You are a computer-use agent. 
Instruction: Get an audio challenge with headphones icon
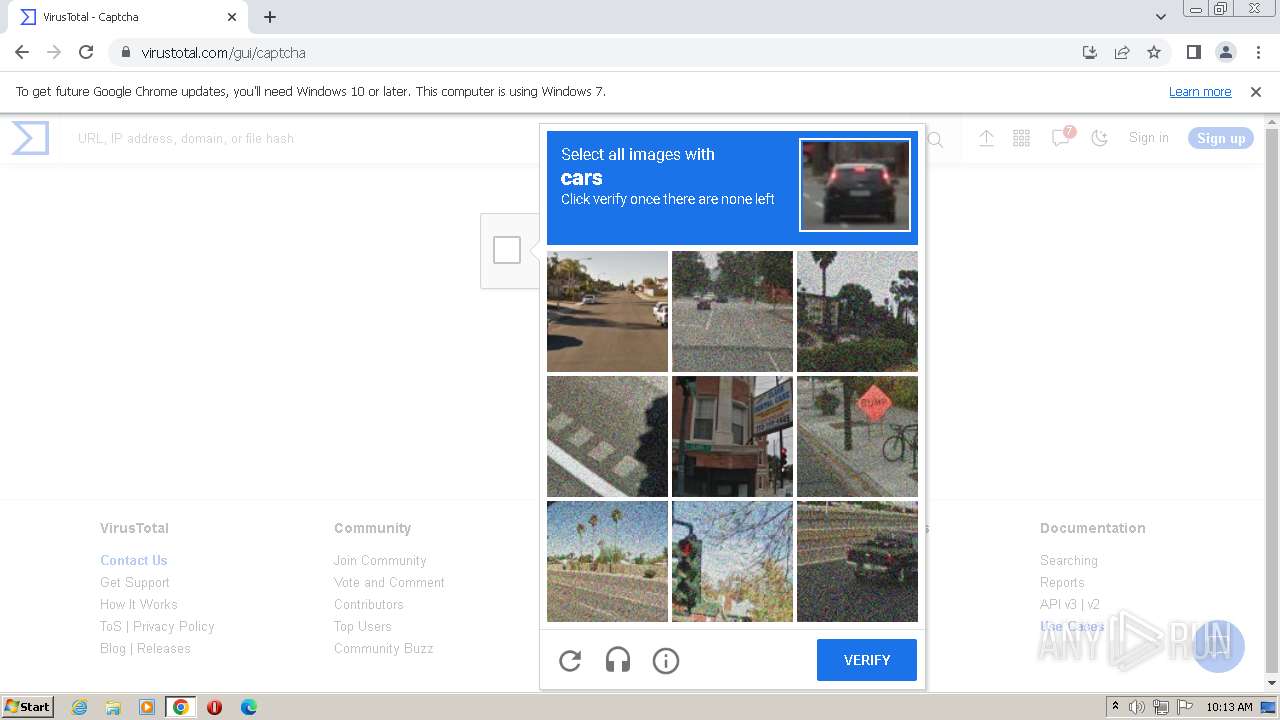pyautogui.click(x=618, y=660)
